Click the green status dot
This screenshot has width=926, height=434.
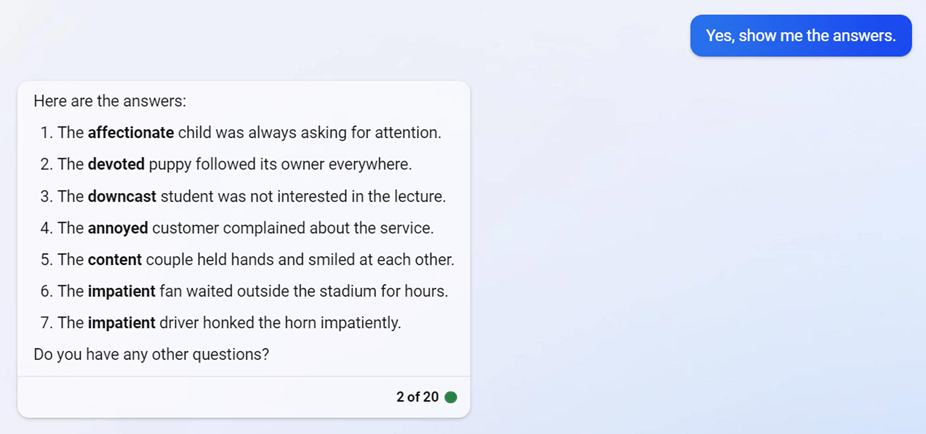tap(450, 397)
